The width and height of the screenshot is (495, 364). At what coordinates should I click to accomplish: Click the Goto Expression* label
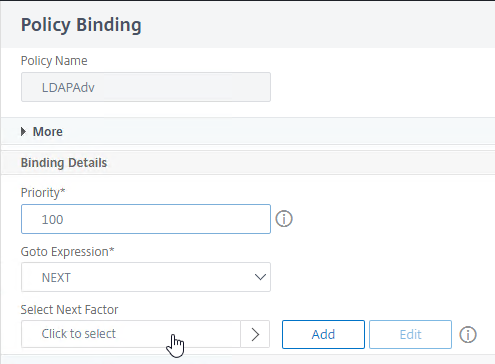point(68,252)
